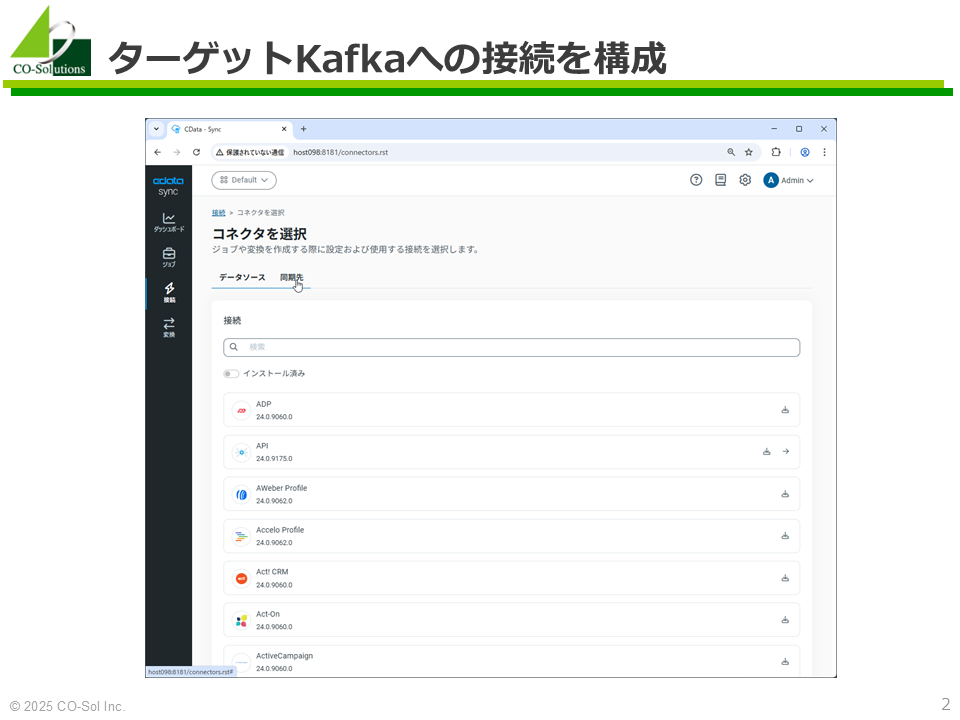Click the AWeber logo thumbnail

pyautogui.click(x=241, y=494)
